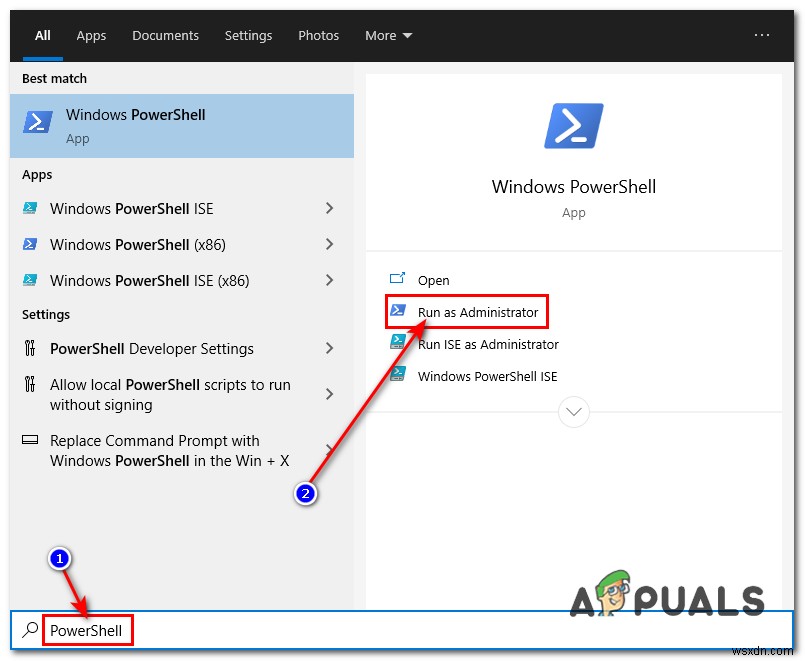Click the Windows PowerShell ISE (x86) icon

click(x=30, y=280)
